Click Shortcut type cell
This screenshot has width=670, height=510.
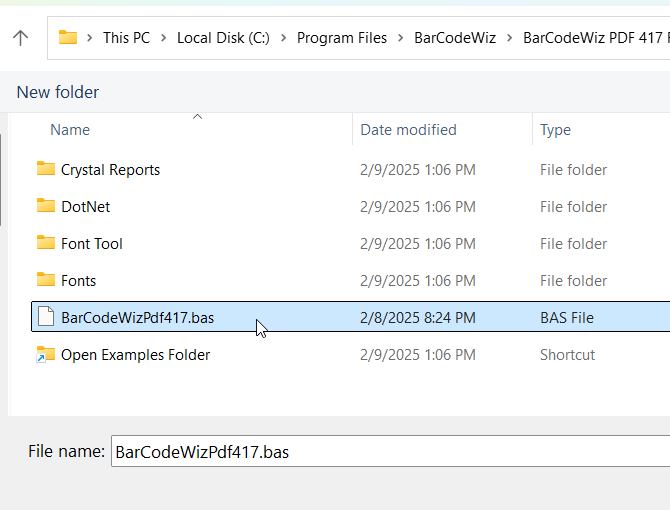point(567,355)
